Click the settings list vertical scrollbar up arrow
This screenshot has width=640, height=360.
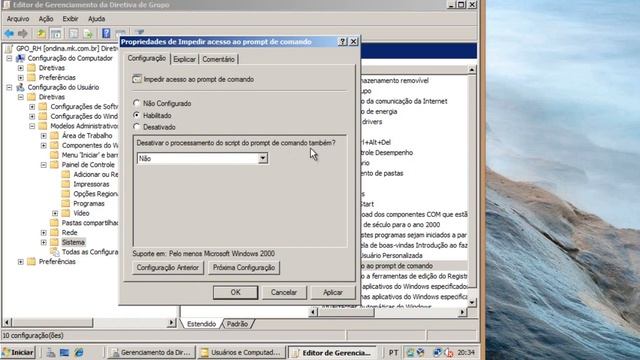tap(471, 70)
